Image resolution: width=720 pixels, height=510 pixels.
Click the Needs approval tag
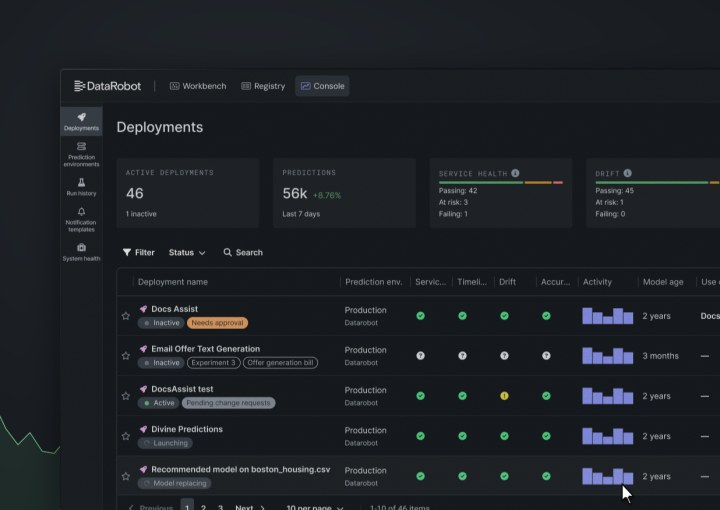(x=217, y=323)
